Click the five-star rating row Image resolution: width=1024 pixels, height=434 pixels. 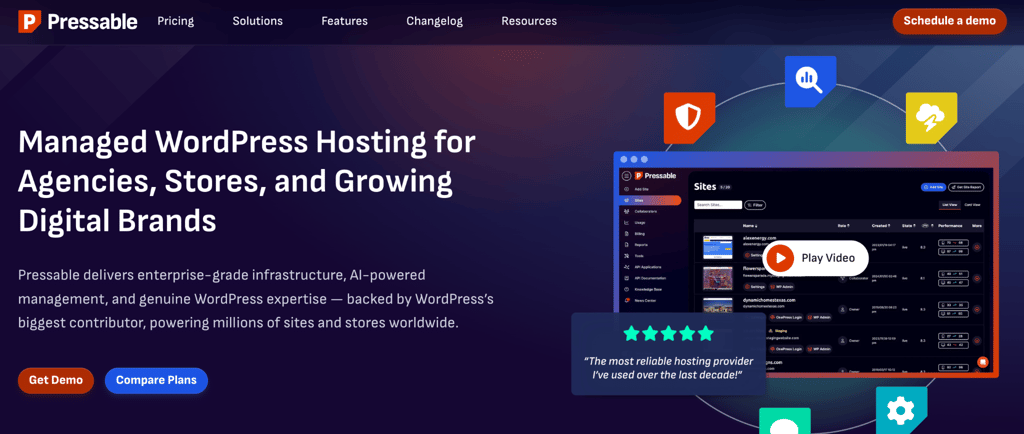(668, 333)
